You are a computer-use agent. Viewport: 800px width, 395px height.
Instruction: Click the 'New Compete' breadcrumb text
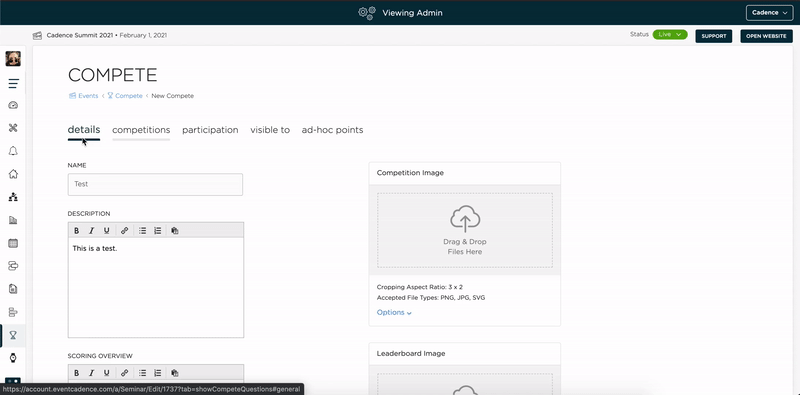(172, 96)
